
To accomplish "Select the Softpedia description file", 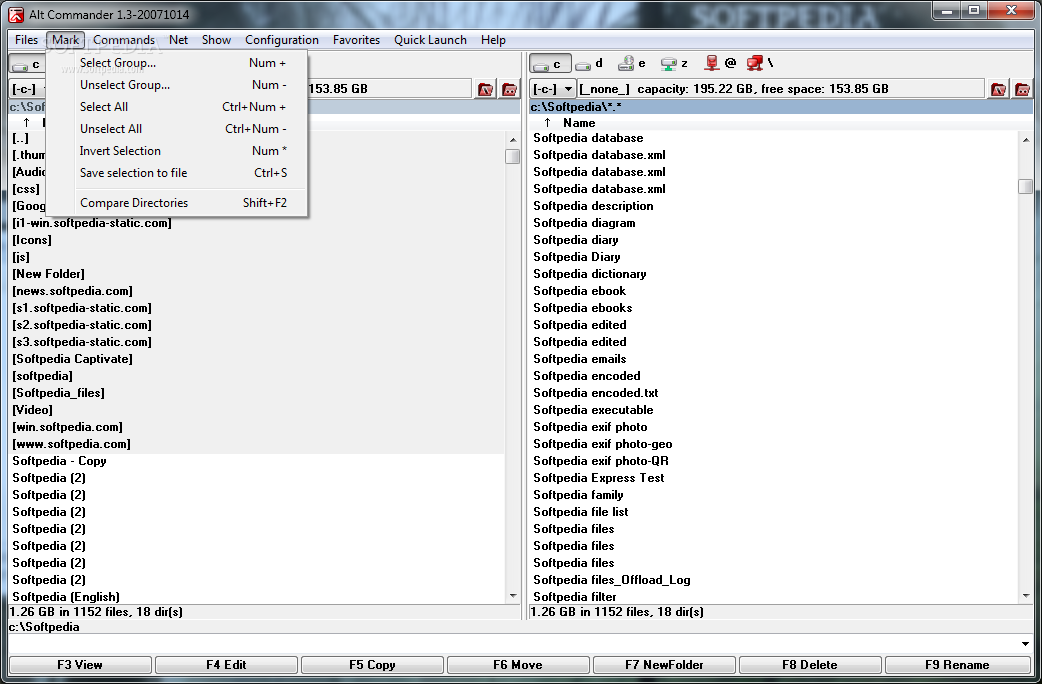I will (593, 206).
